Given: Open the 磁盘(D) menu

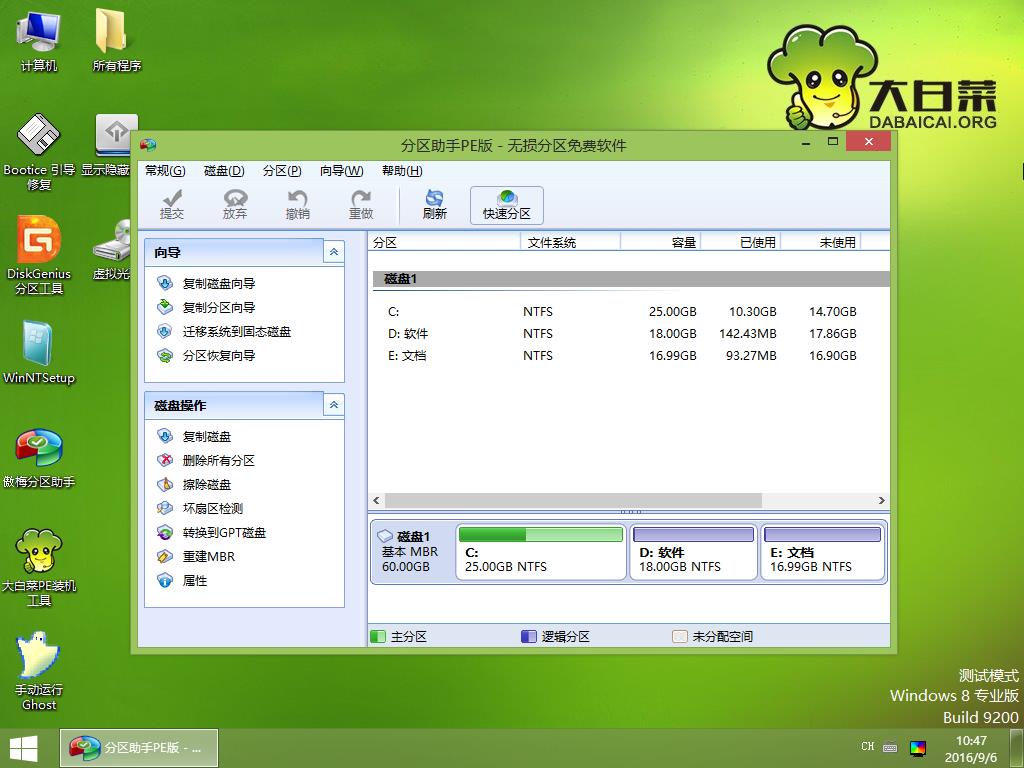Looking at the screenshot, I should (223, 171).
